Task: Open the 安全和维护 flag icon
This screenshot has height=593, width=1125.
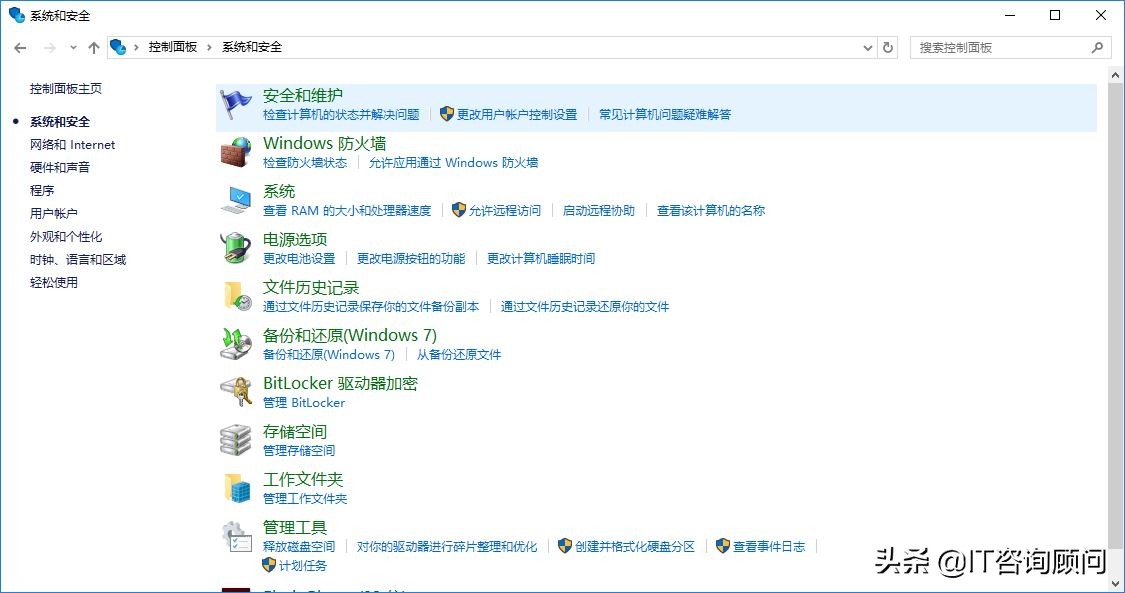Action: [x=236, y=101]
